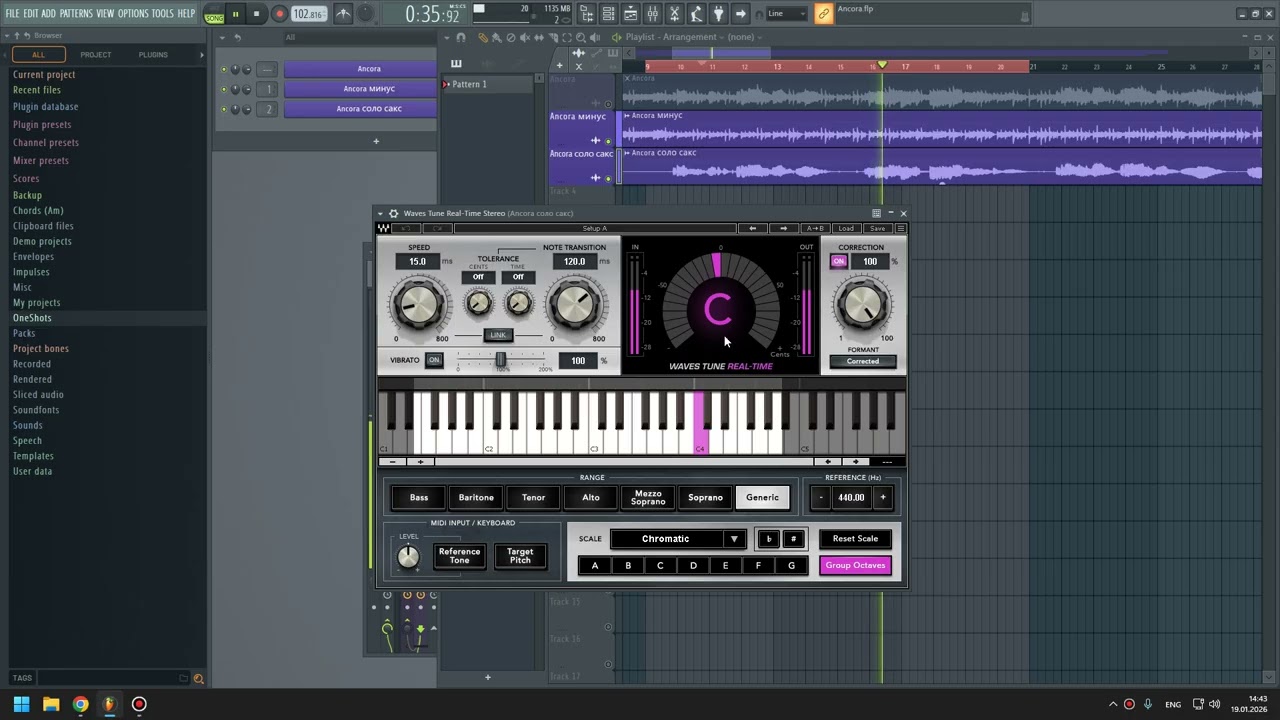Select the Soprano range button
Screen dimensions: 1280x720
tap(705, 498)
